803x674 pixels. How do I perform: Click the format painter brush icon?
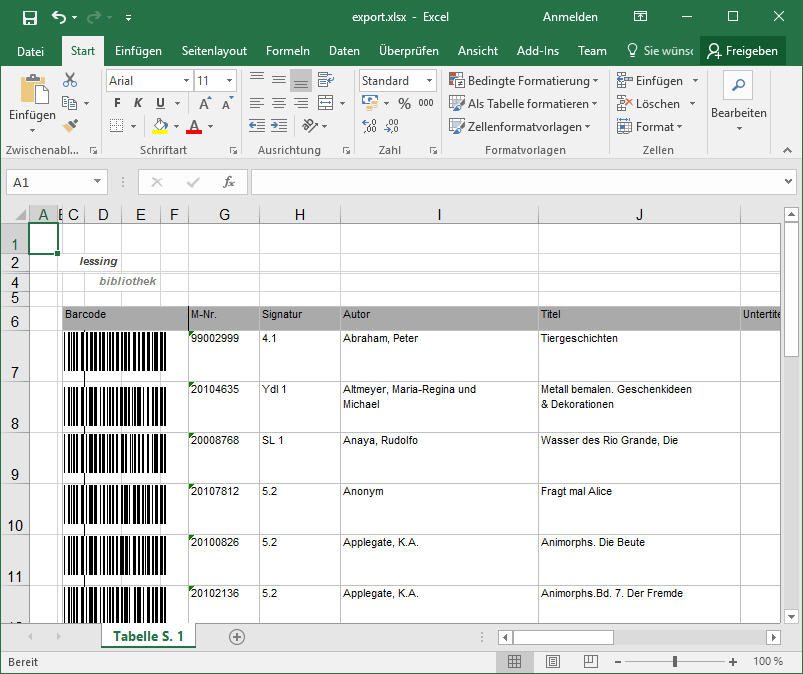coord(70,126)
